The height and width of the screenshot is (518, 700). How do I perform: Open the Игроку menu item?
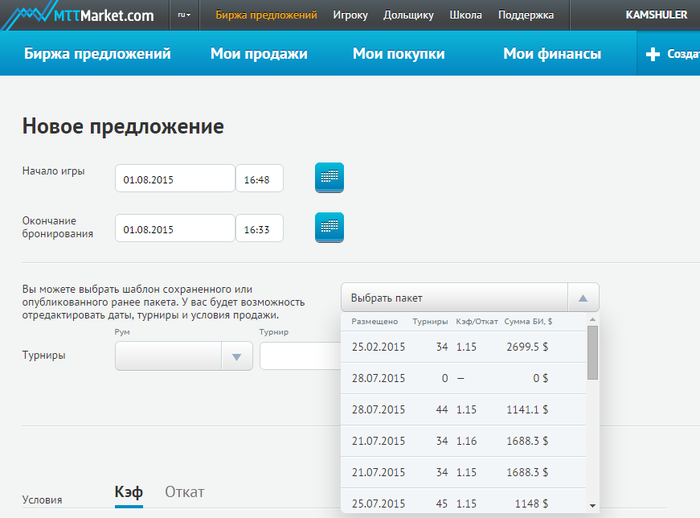coord(350,15)
